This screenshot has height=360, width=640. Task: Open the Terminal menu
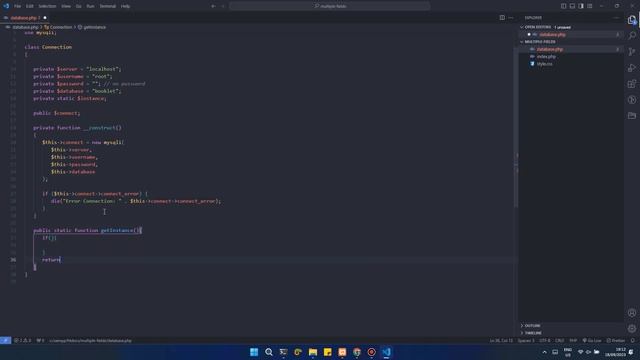pos(108,6)
